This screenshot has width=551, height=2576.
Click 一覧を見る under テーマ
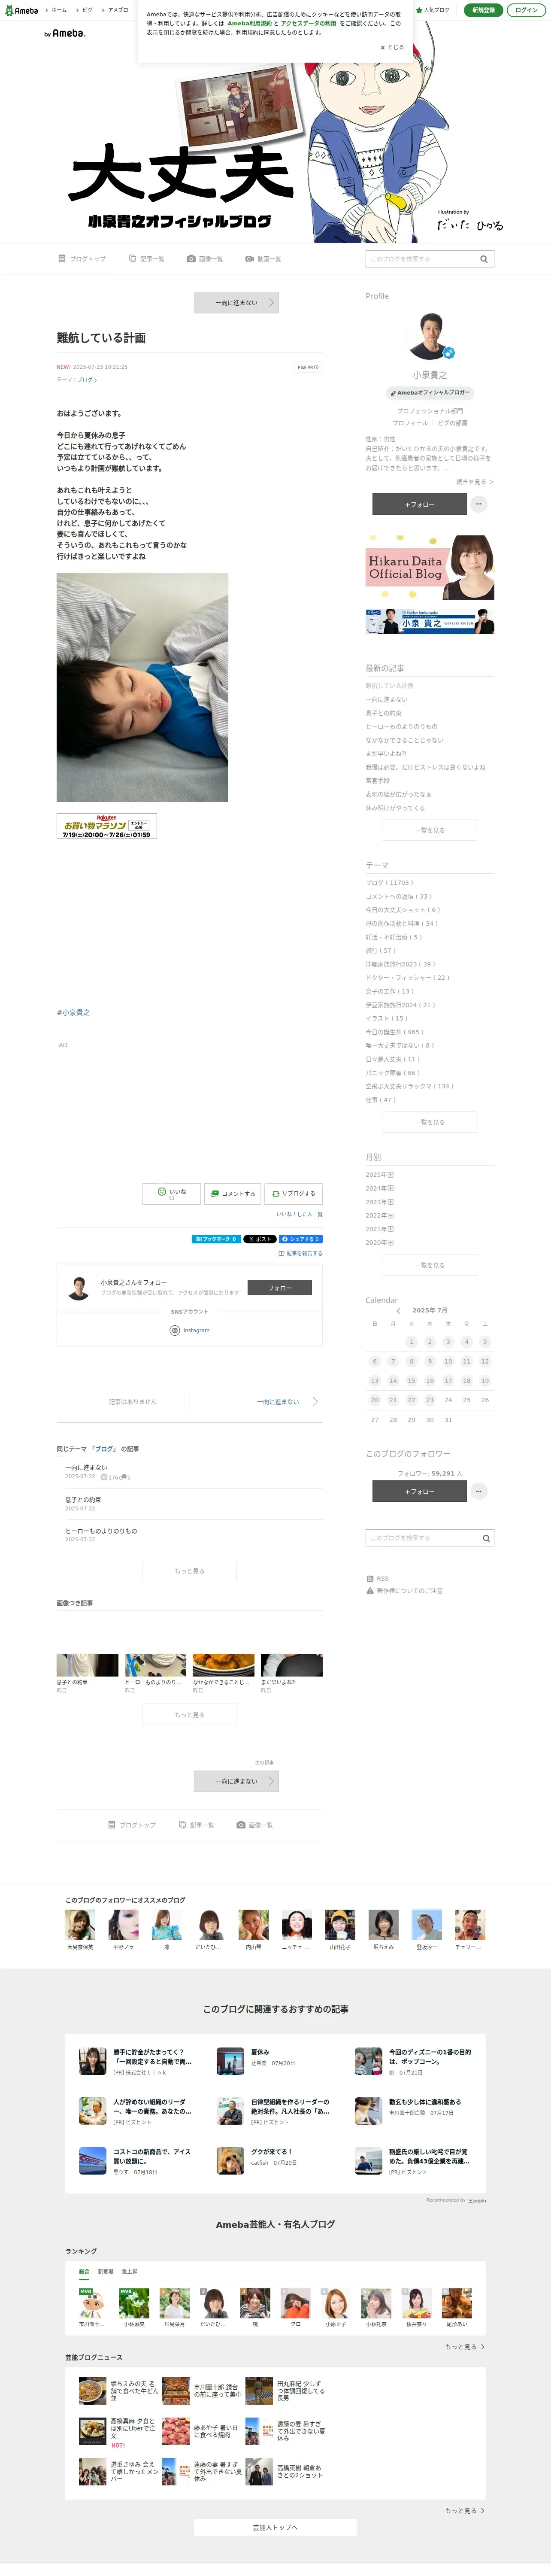(430, 1122)
